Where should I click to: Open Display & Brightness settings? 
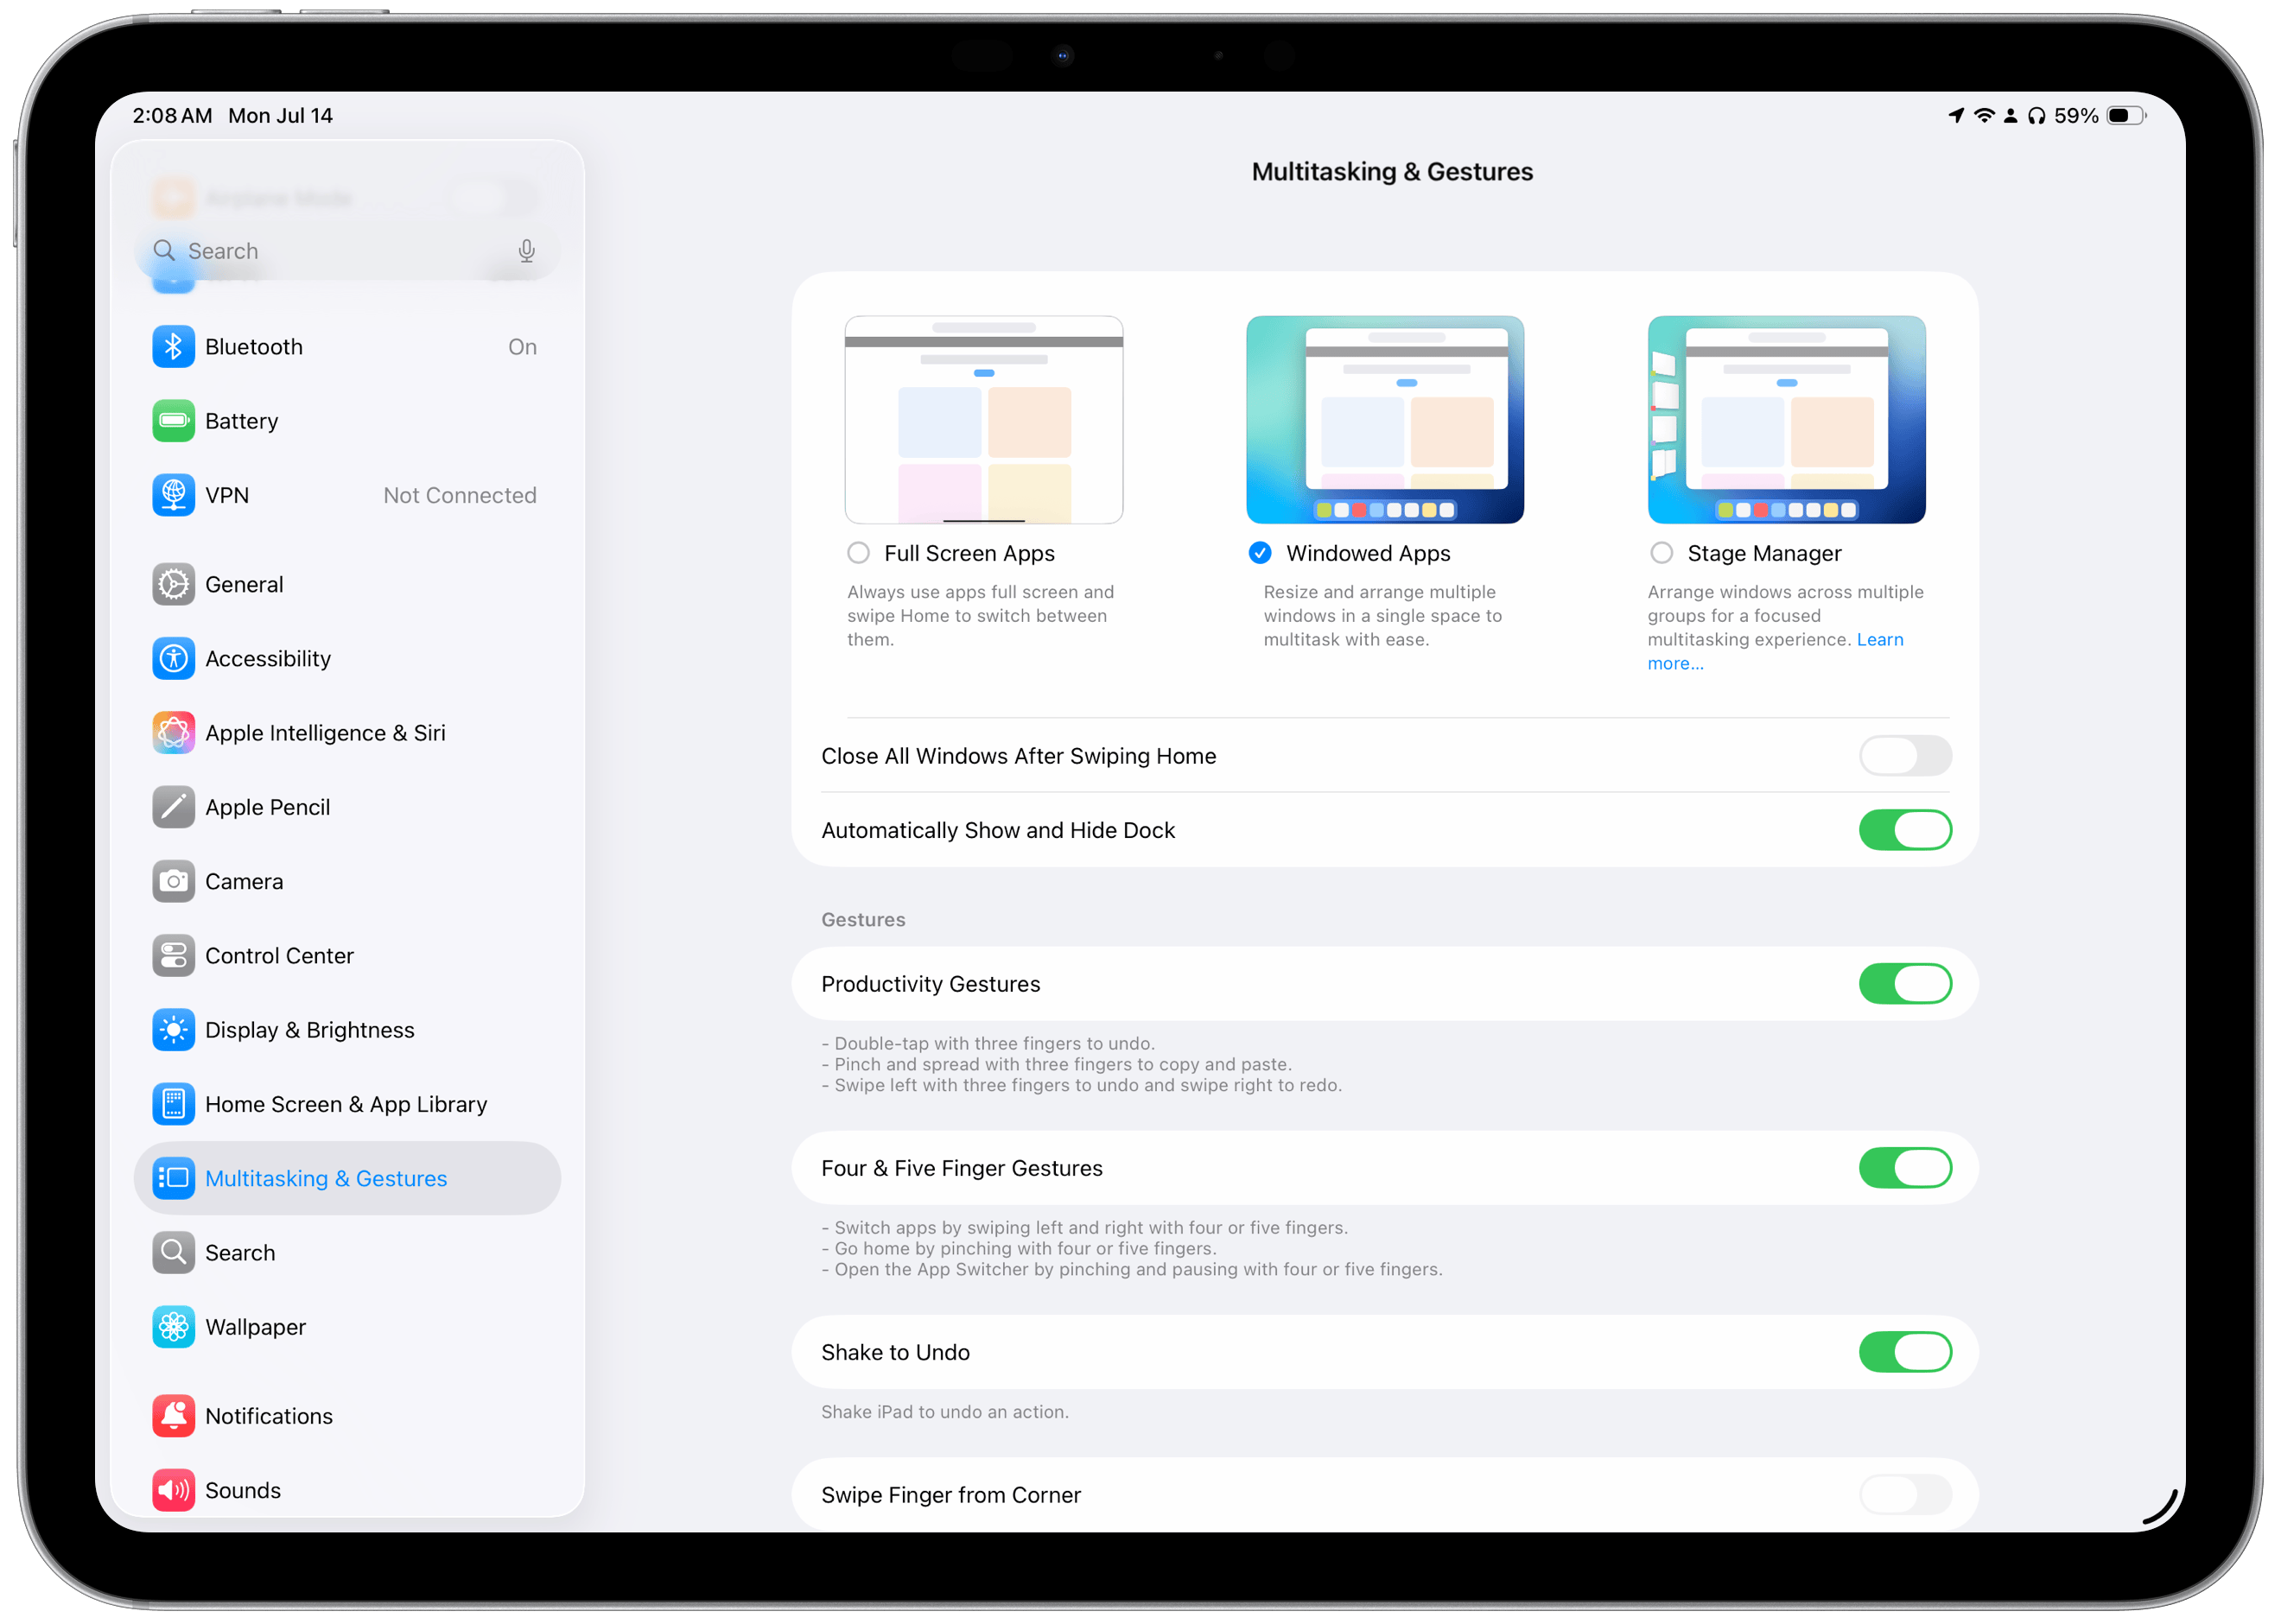click(x=347, y=1030)
